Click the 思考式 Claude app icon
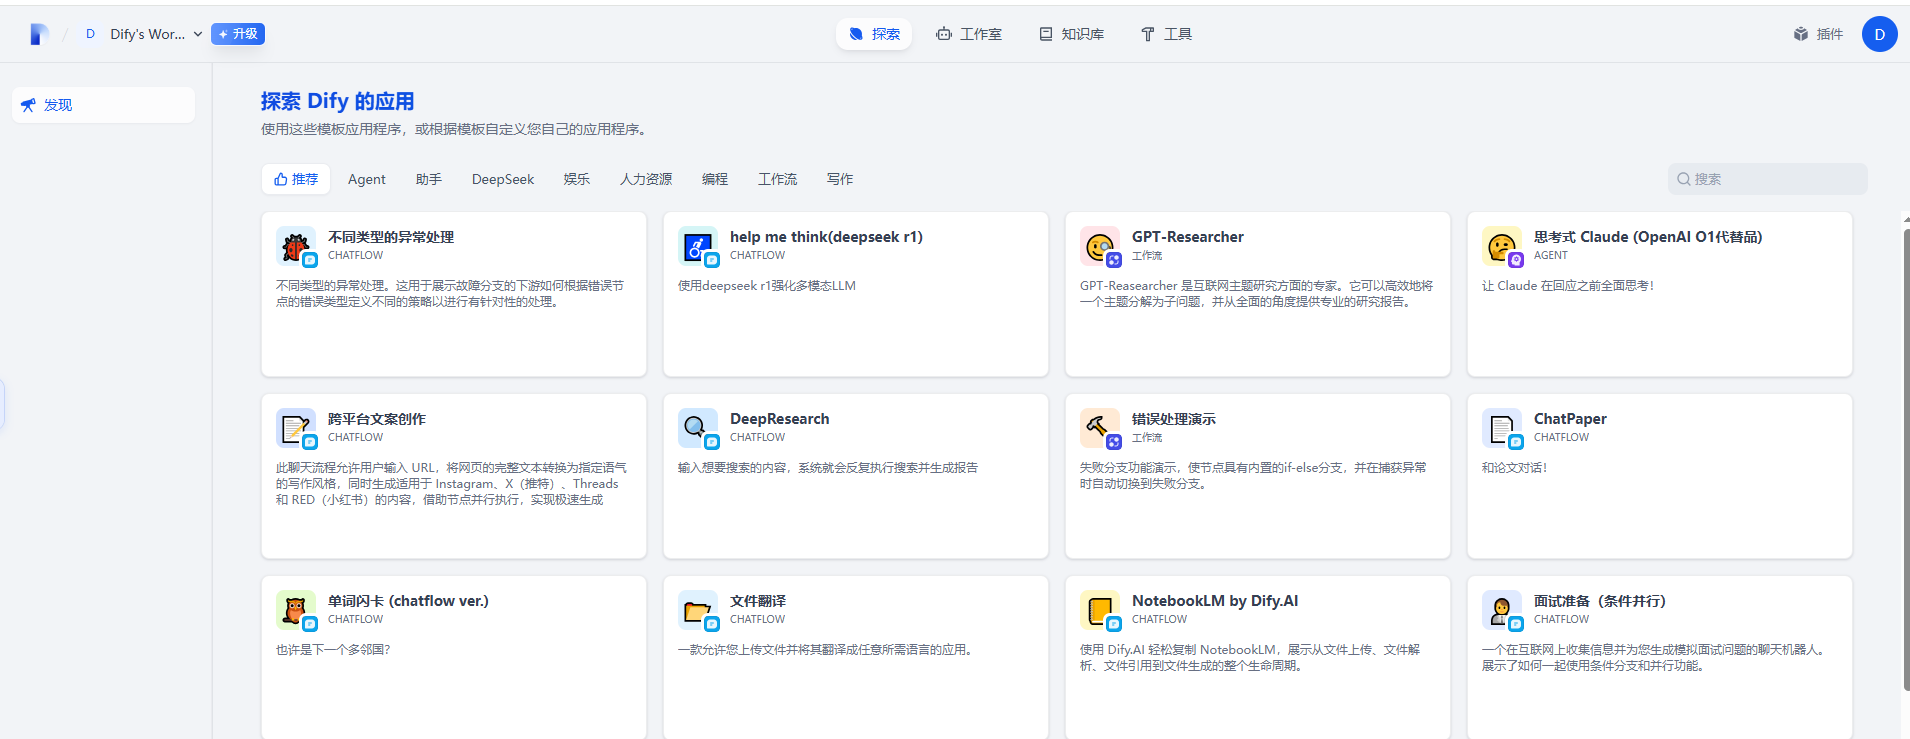The height and width of the screenshot is (739, 1910). point(1501,246)
